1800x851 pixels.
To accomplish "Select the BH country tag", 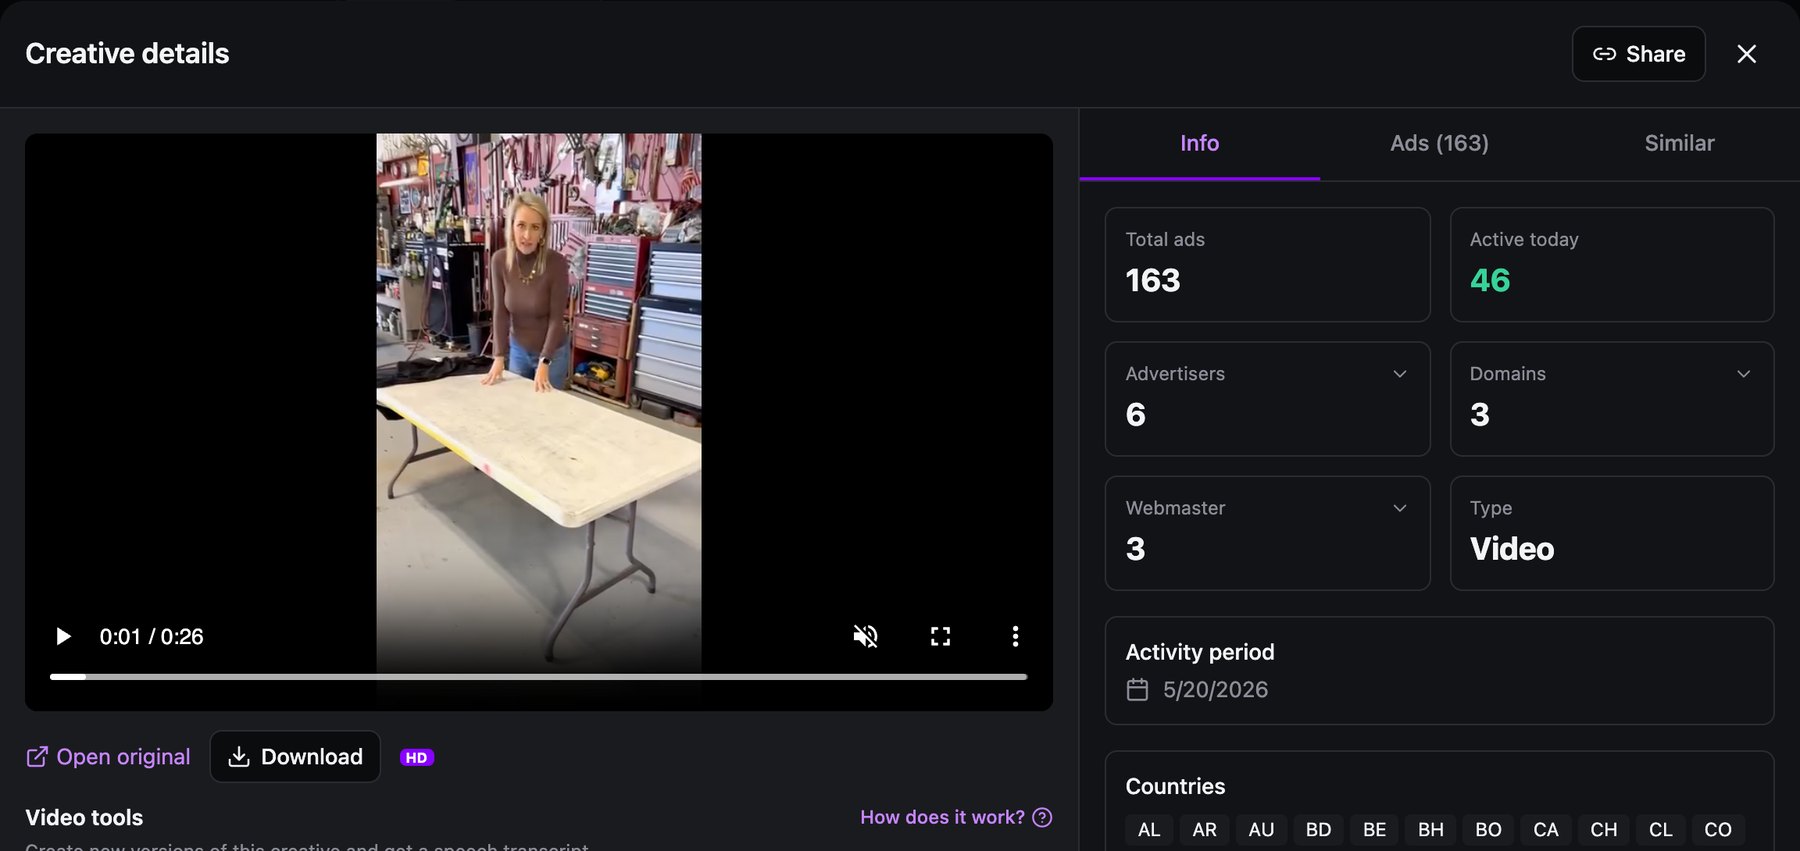I will (1431, 830).
